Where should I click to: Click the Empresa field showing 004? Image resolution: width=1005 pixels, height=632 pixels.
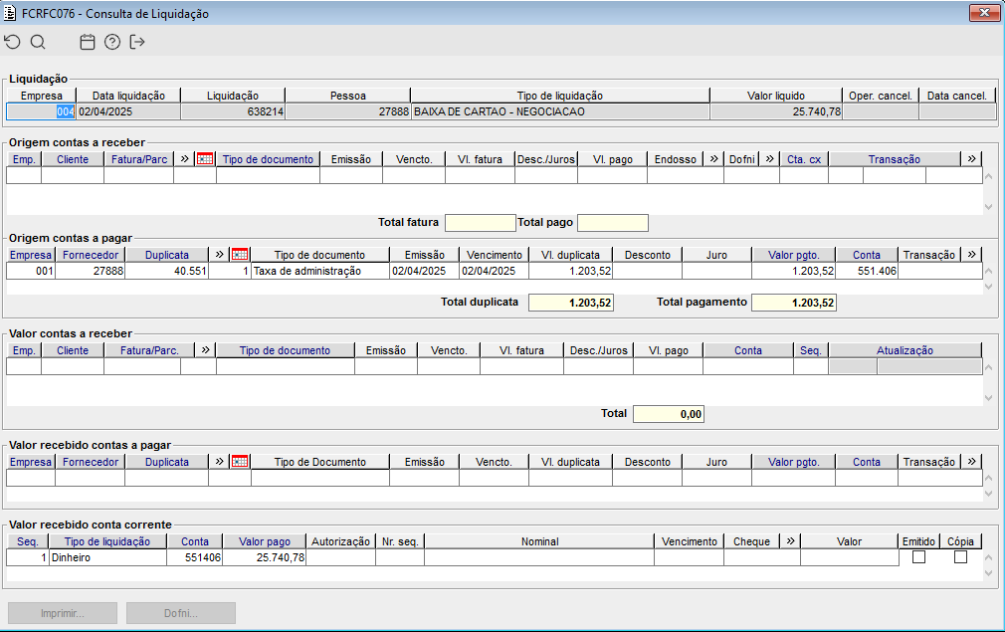(x=41, y=112)
